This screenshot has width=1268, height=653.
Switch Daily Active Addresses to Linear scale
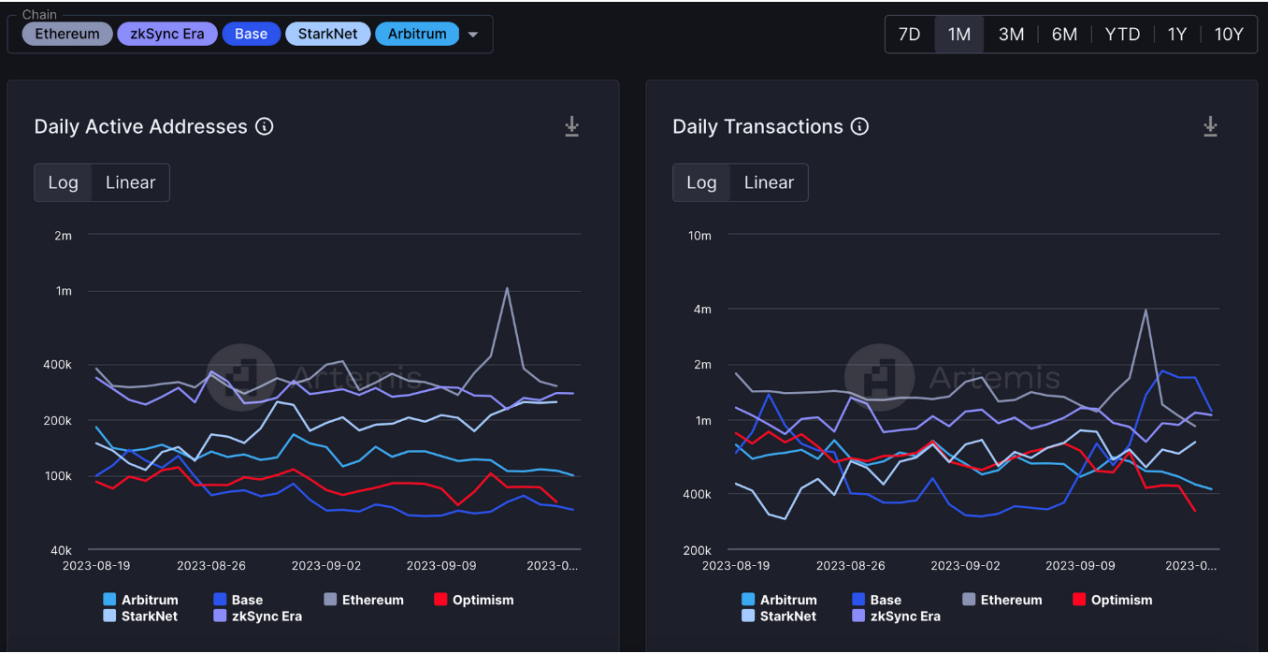[130, 183]
